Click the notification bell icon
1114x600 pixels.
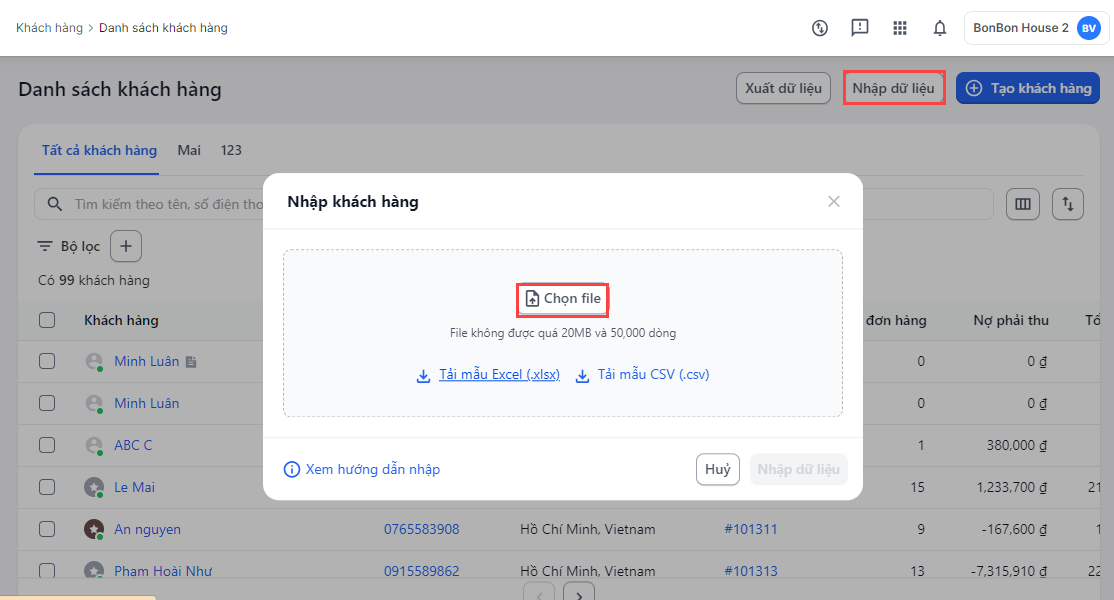tap(940, 28)
